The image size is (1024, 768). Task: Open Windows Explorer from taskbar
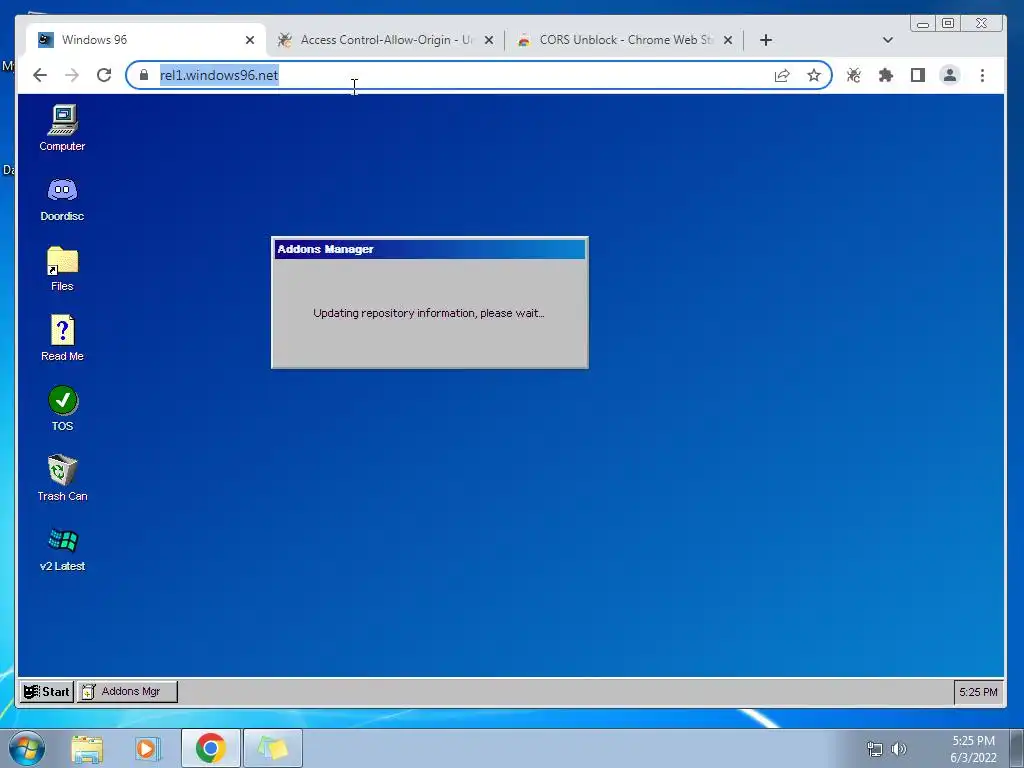coord(87,748)
